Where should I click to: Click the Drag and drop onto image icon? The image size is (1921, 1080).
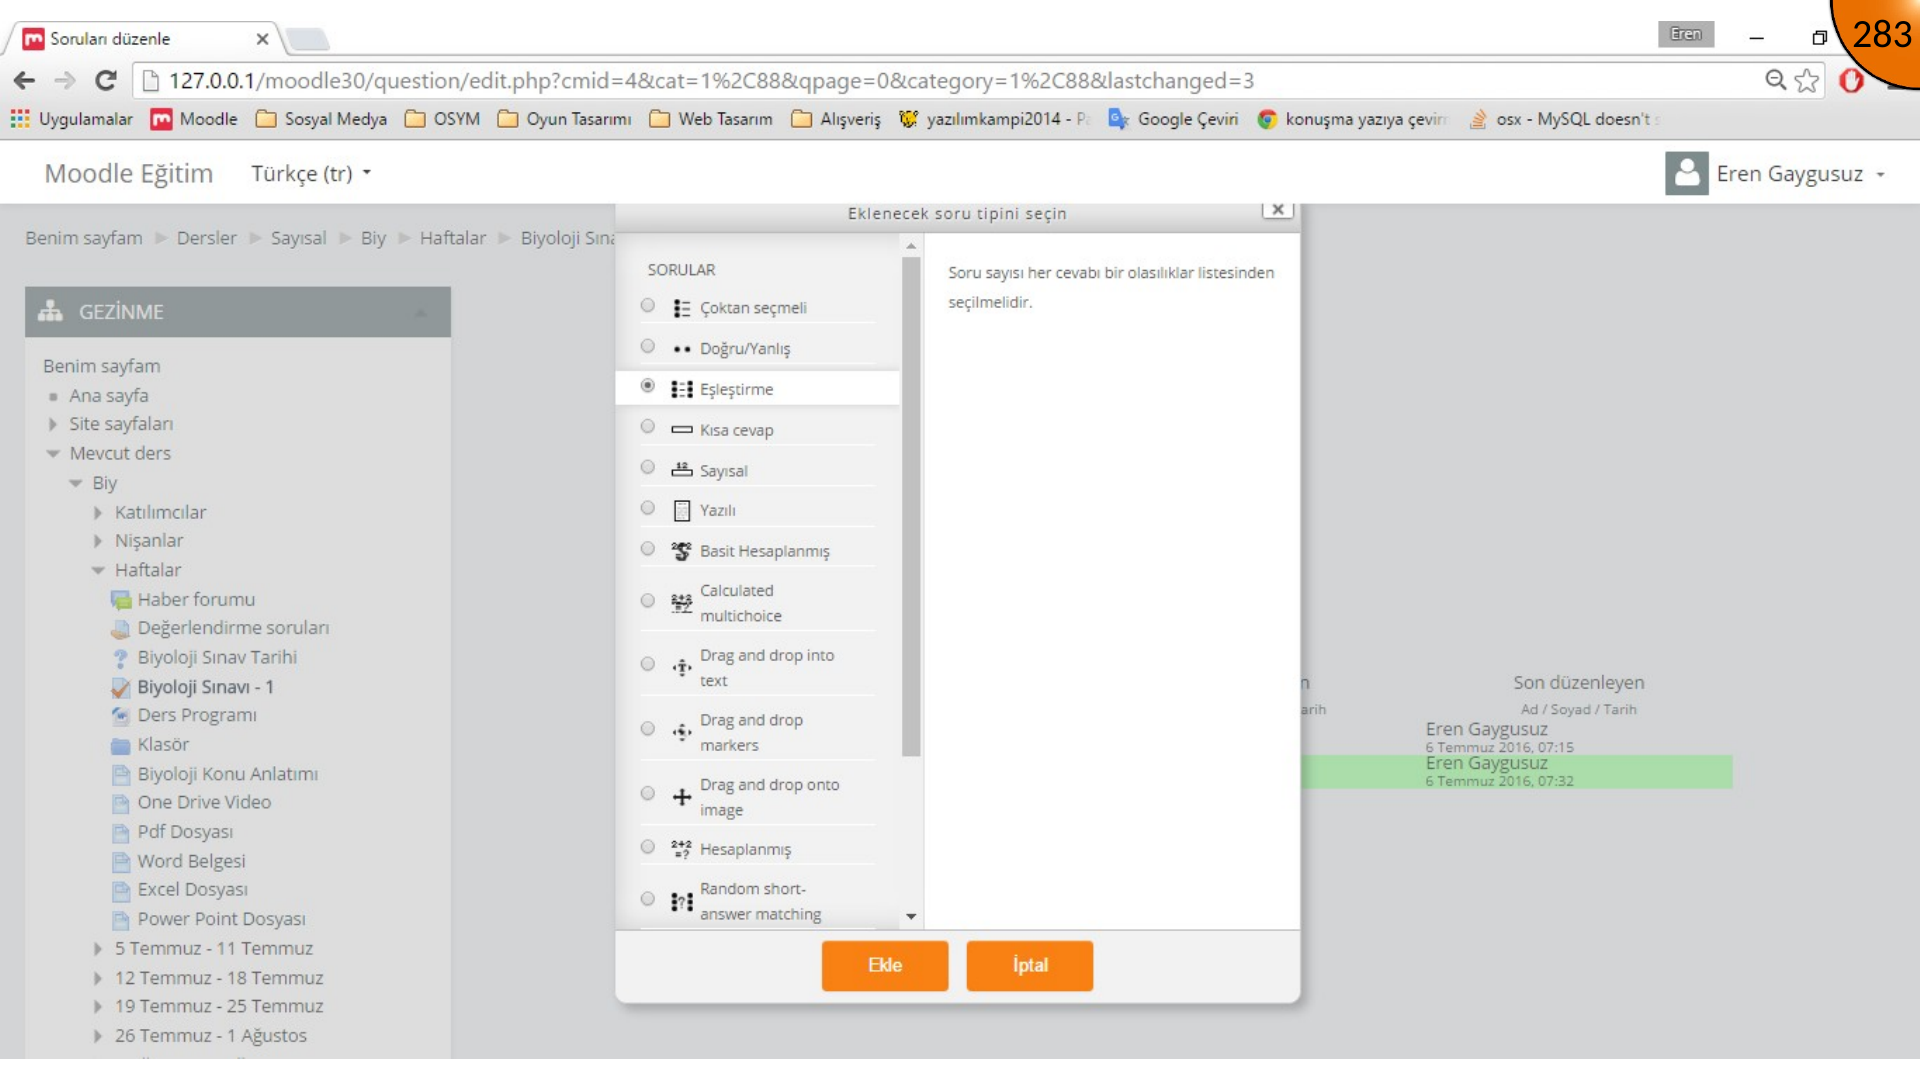[x=681, y=797]
